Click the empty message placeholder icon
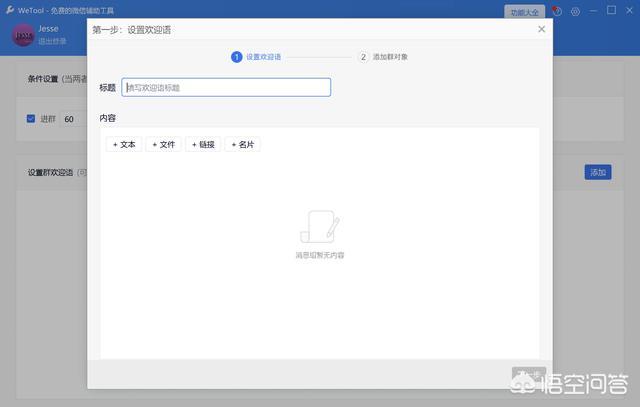 click(319, 227)
